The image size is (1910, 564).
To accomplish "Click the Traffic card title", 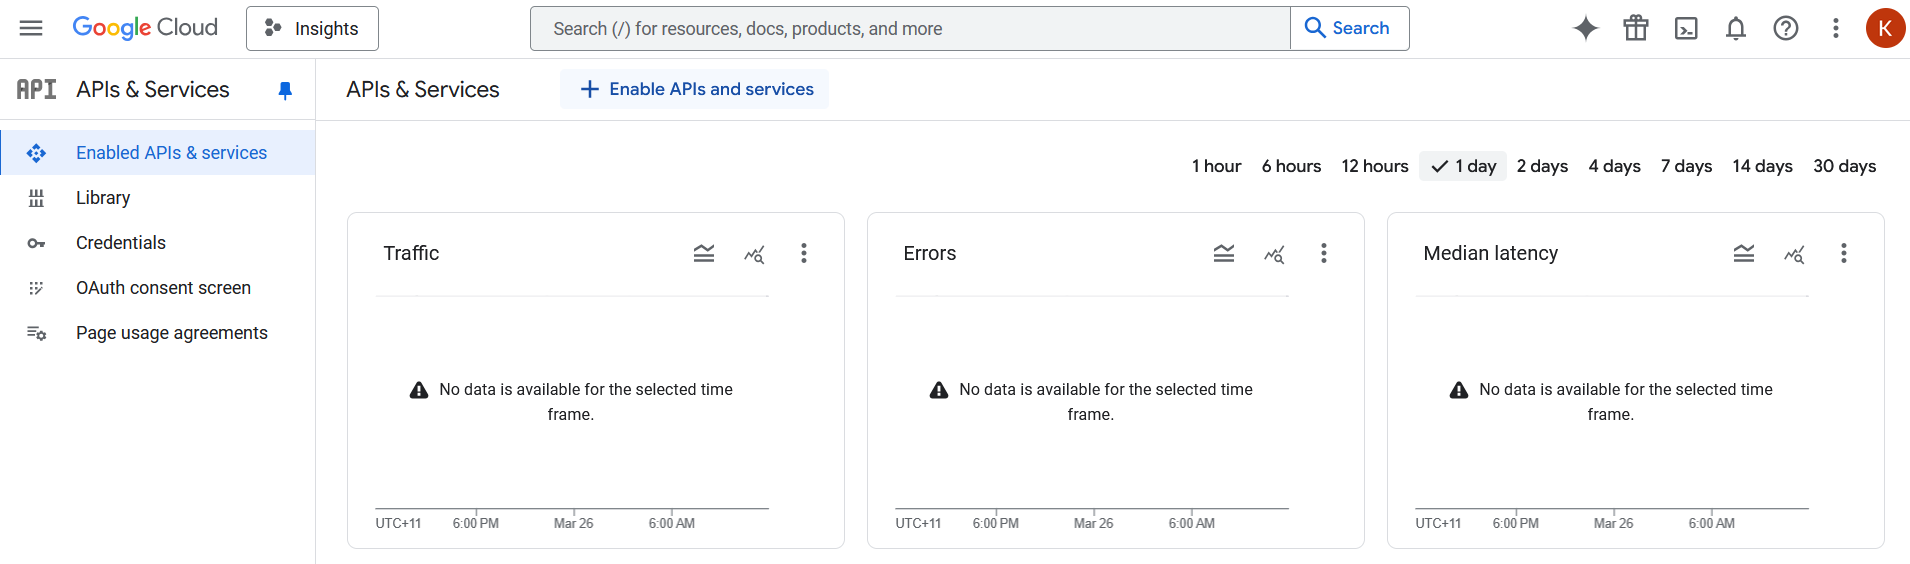I will click(411, 253).
